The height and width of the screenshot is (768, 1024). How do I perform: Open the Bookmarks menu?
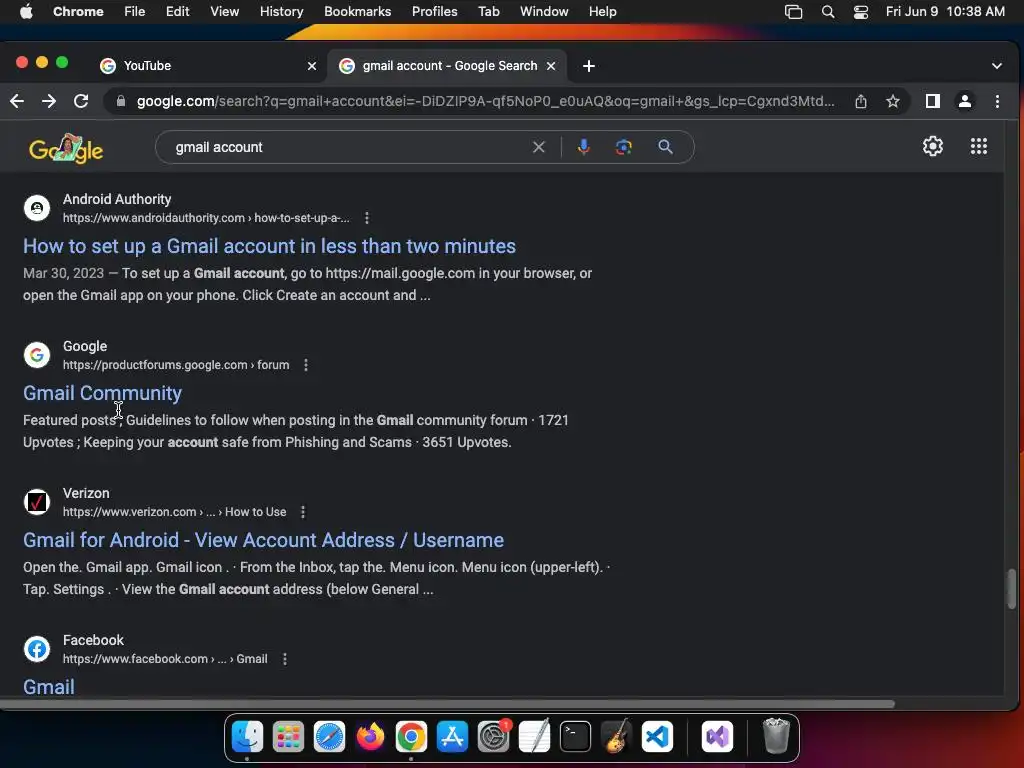pos(357,11)
